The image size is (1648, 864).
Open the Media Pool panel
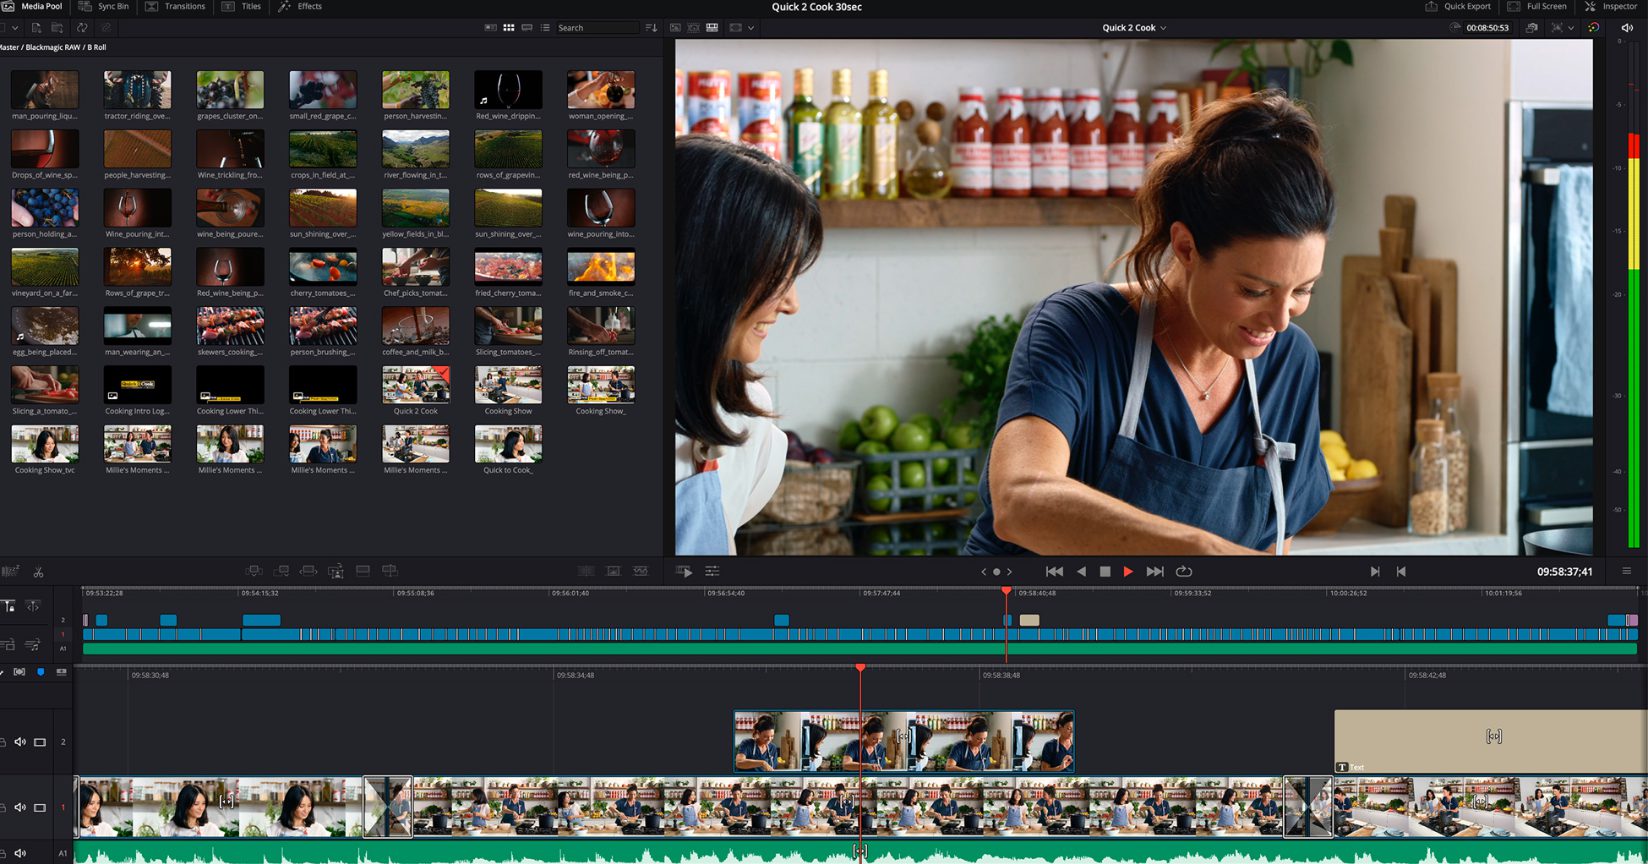[x=32, y=6]
